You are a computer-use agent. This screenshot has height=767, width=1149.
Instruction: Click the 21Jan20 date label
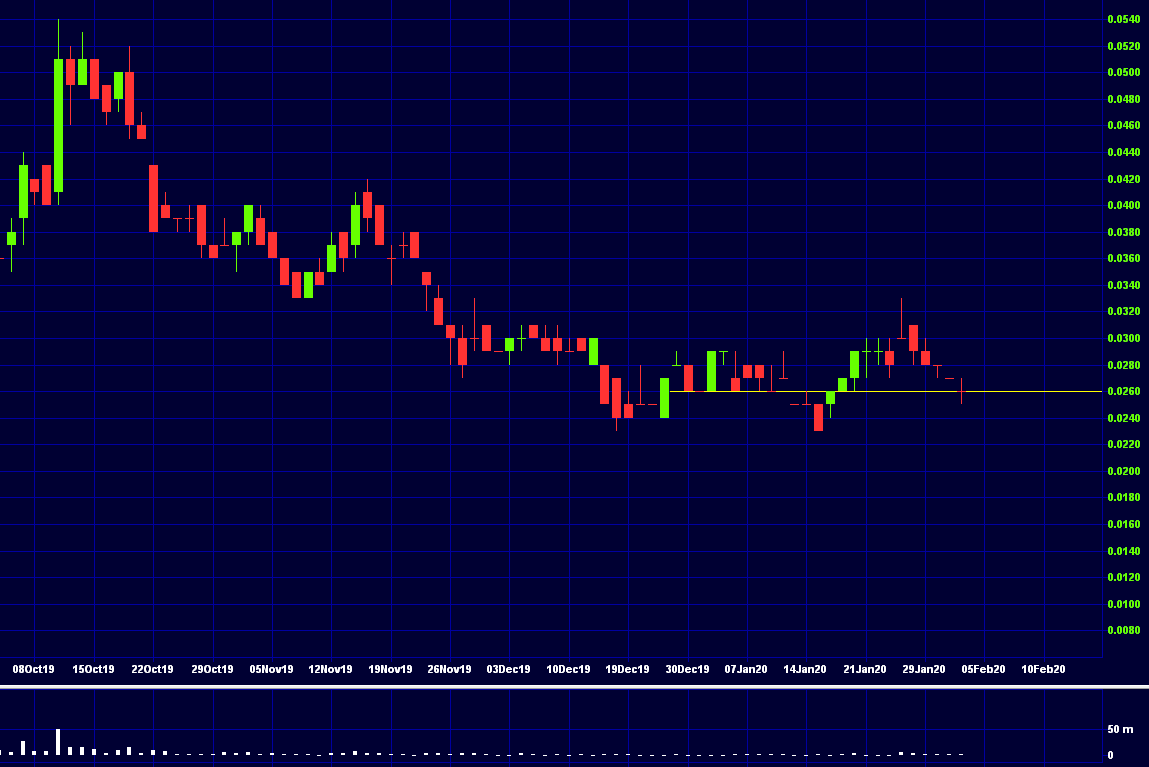click(x=865, y=670)
